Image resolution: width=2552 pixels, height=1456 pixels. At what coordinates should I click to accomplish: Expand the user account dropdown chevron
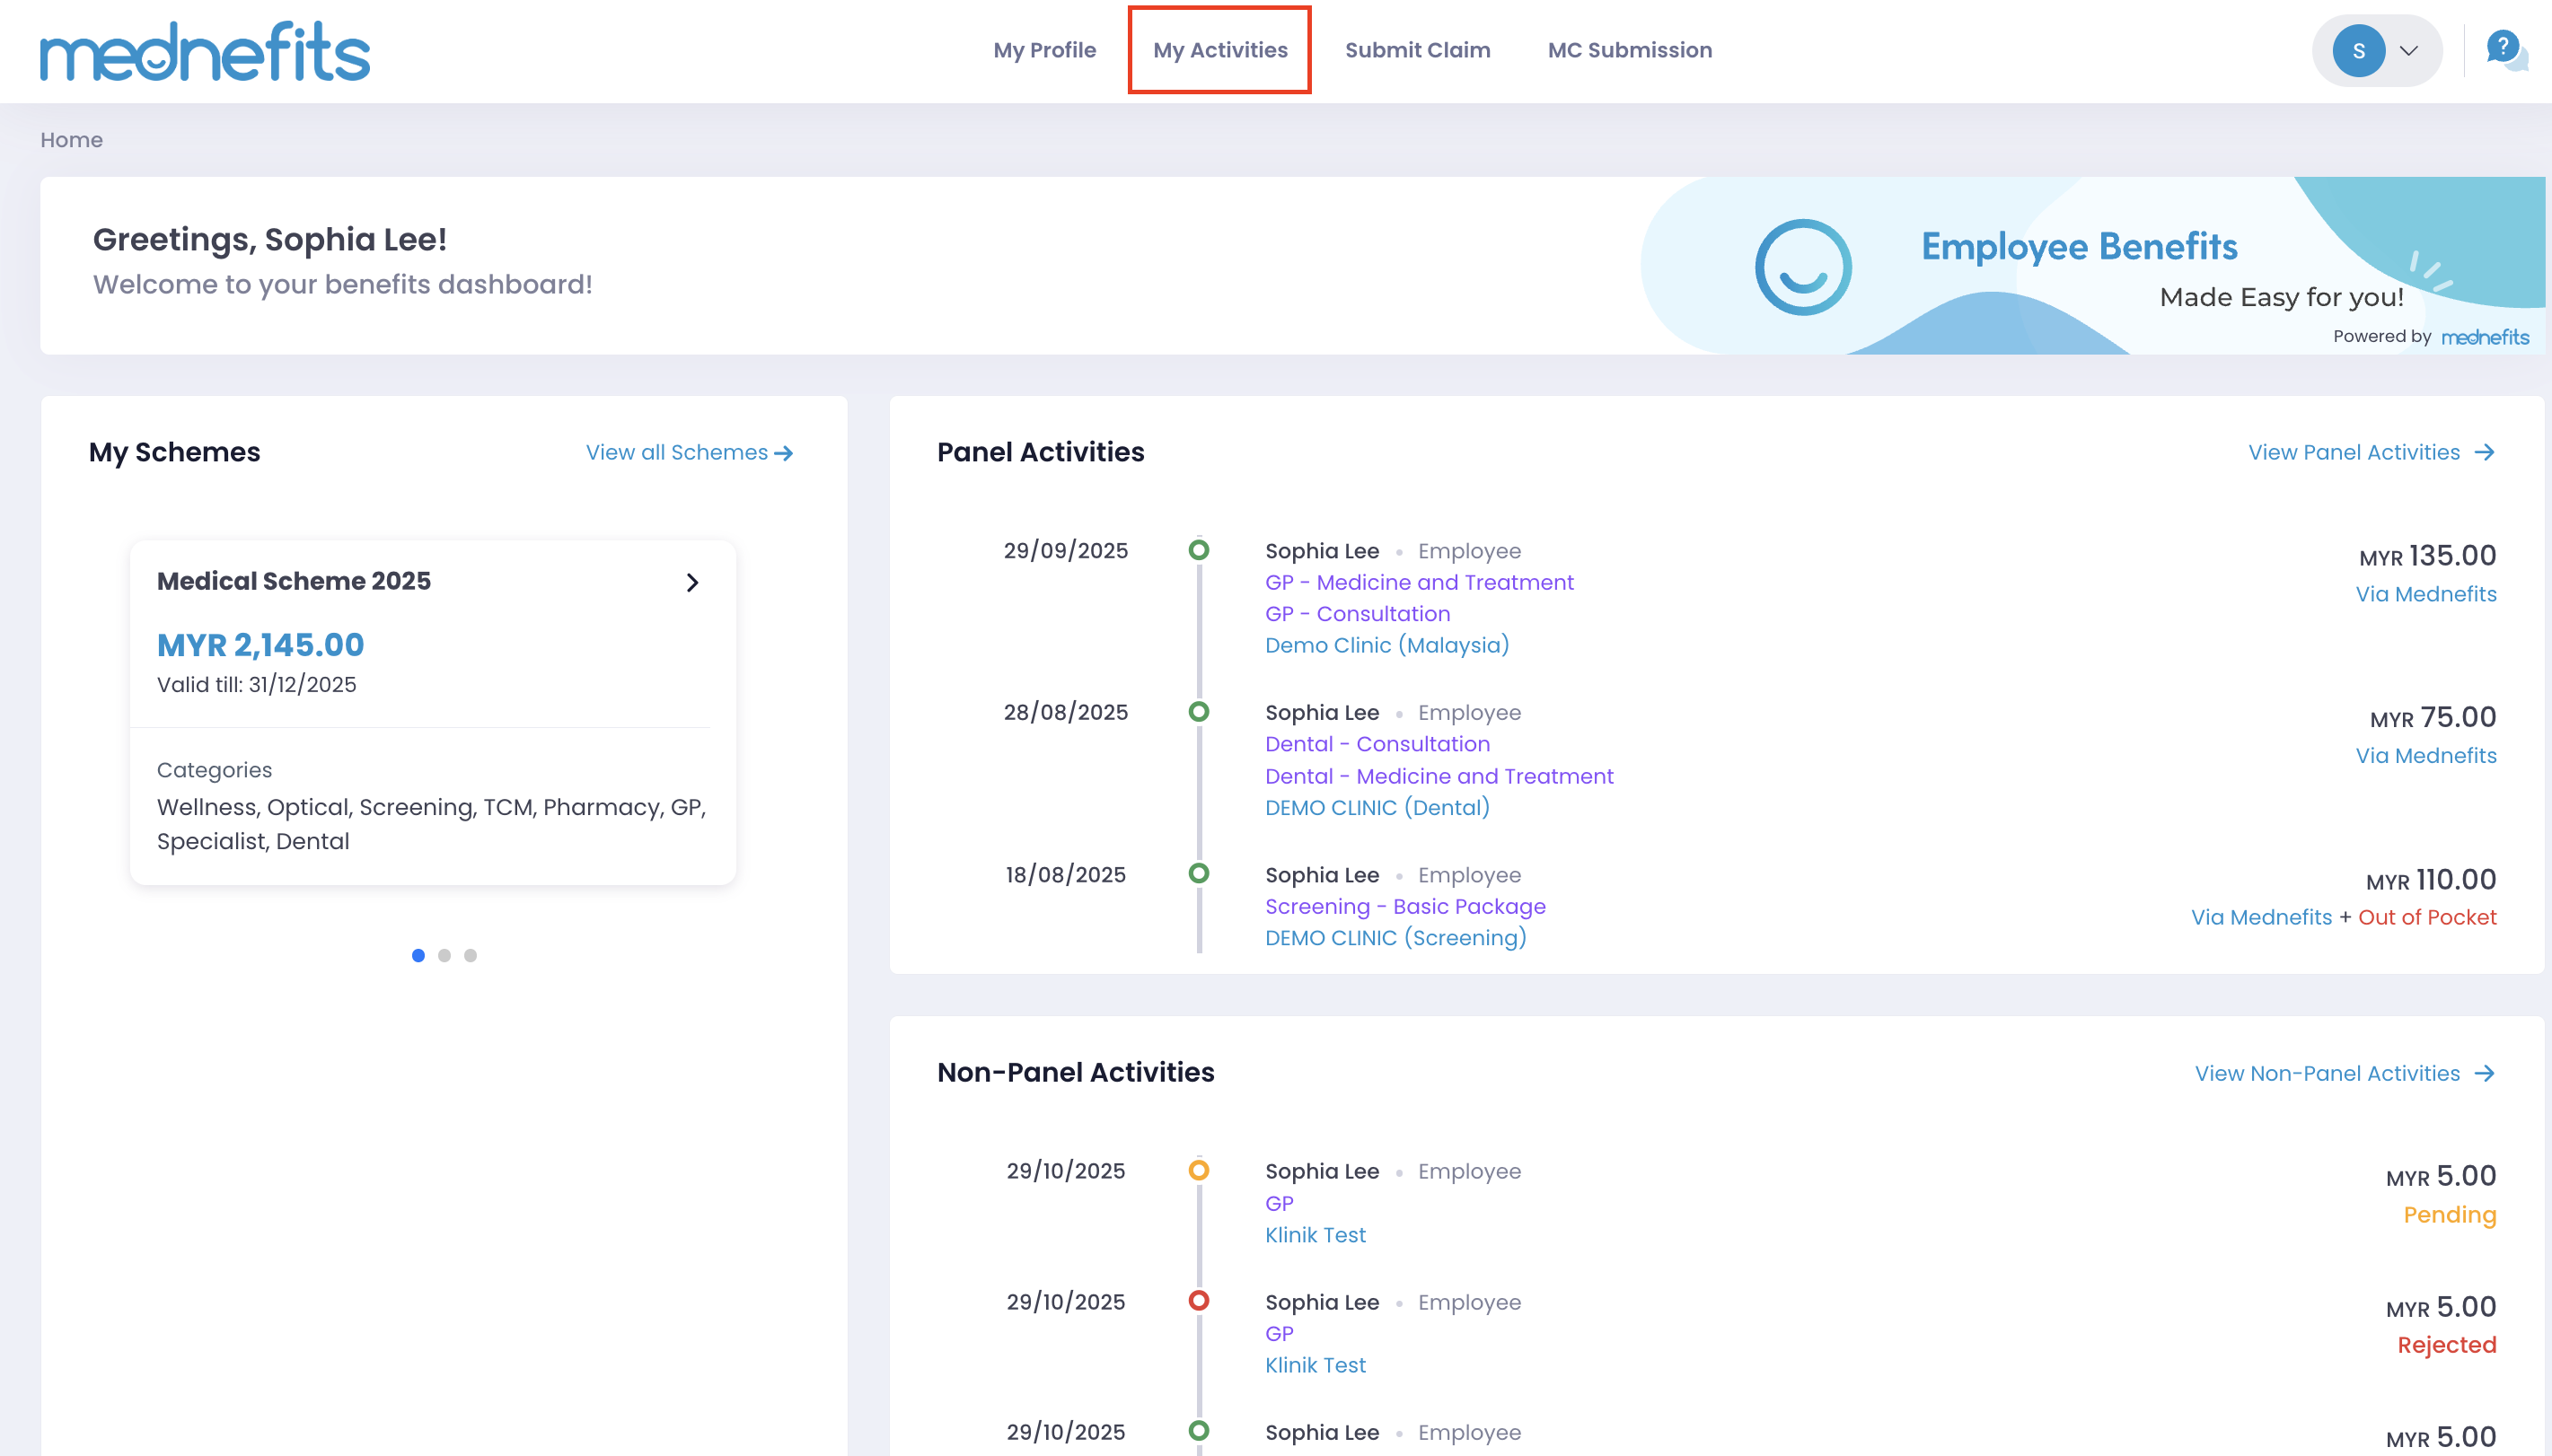(x=2409, y=51)
